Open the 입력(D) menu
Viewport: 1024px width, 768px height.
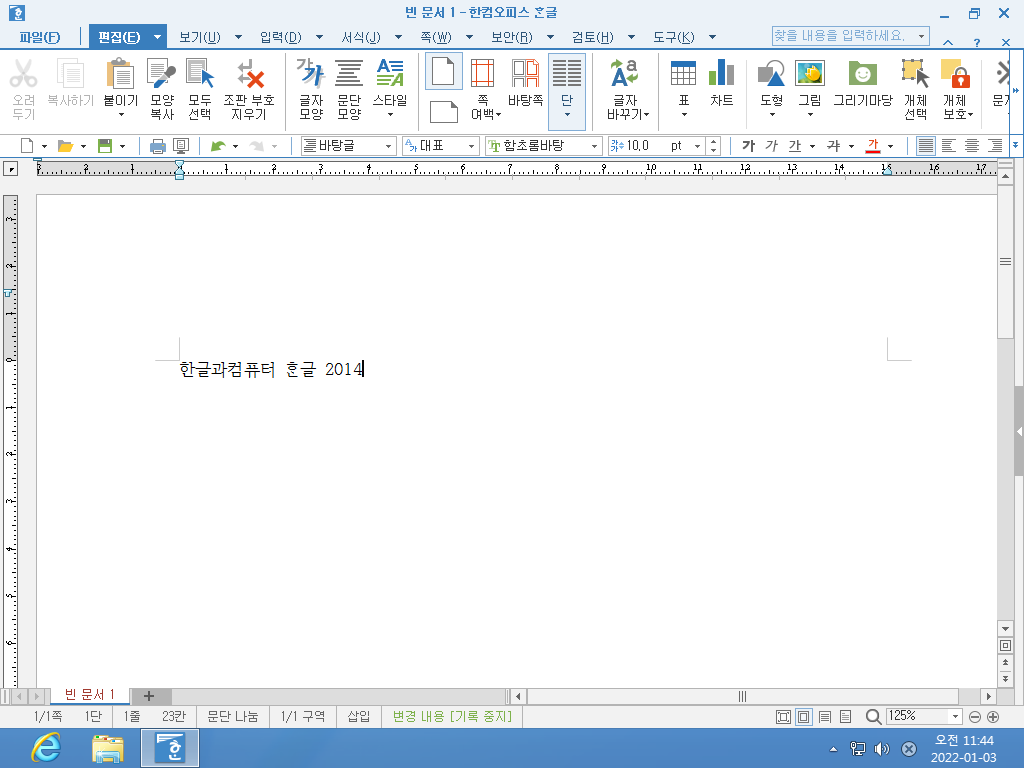pyautogui.click(x=281, y=37)
